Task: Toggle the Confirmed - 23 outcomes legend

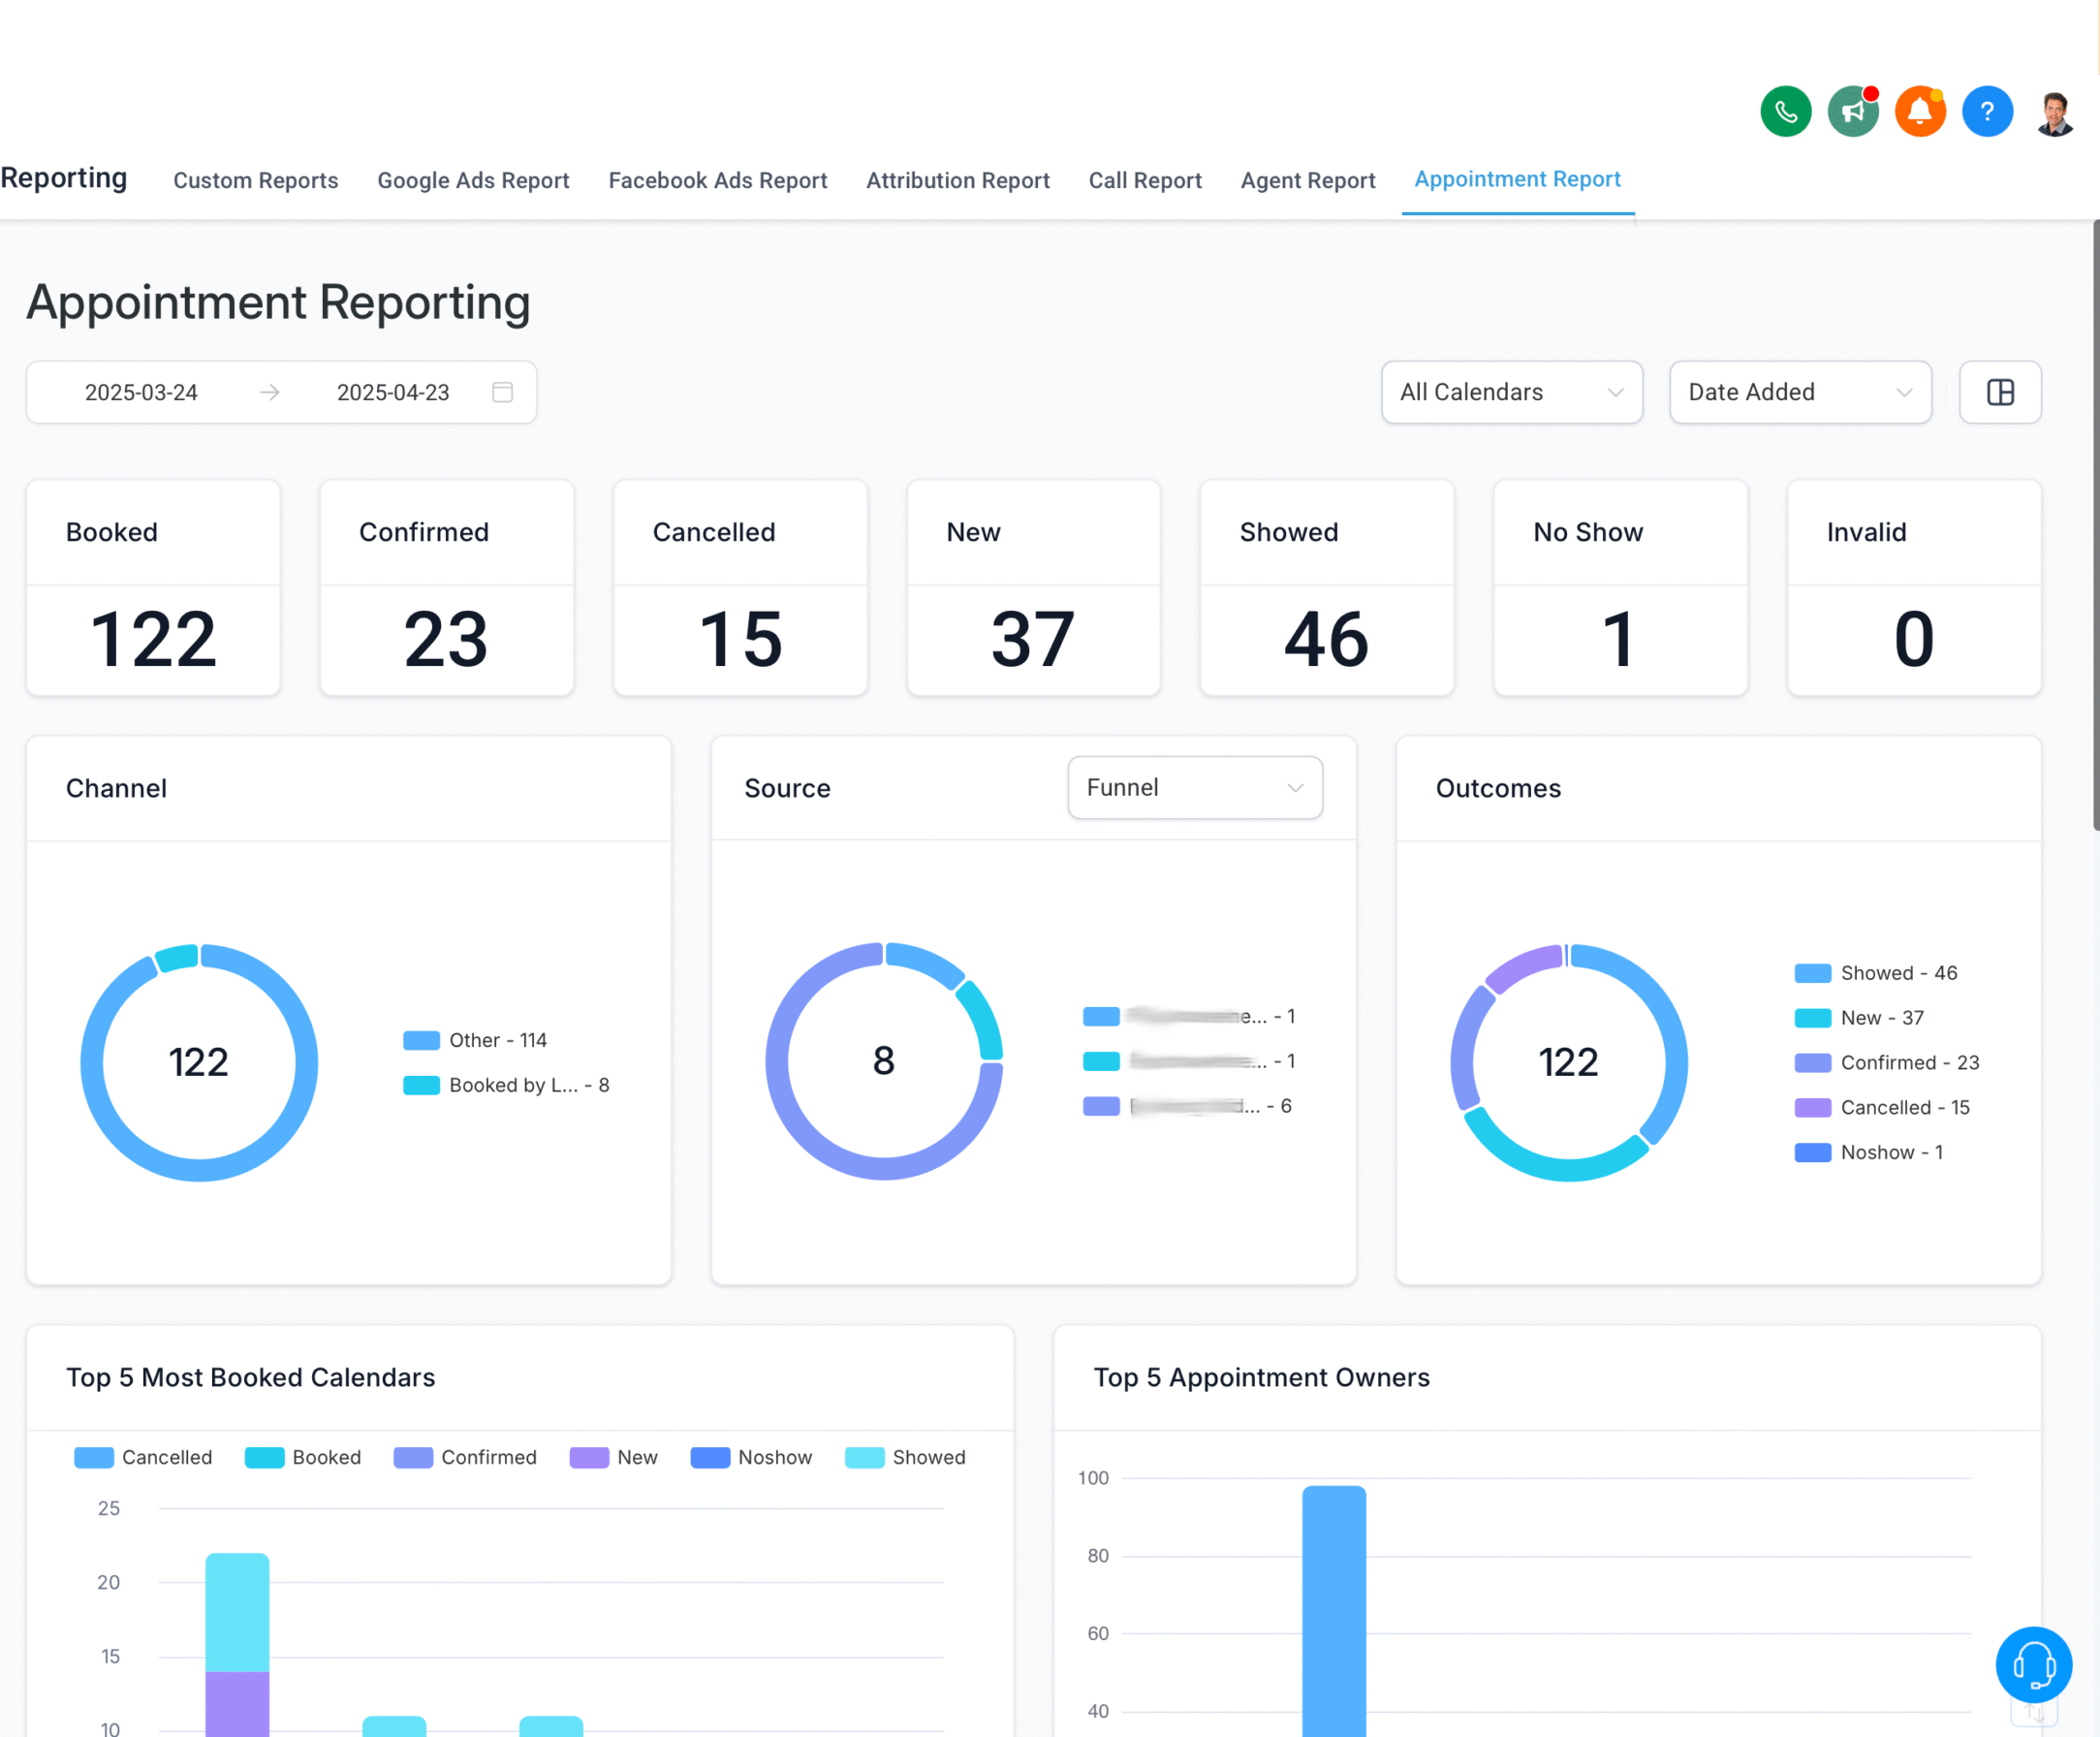Action: click(1887, 1062)
